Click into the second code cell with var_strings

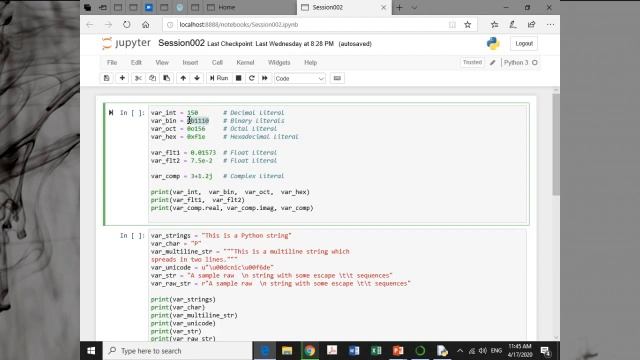coord(338,286)
